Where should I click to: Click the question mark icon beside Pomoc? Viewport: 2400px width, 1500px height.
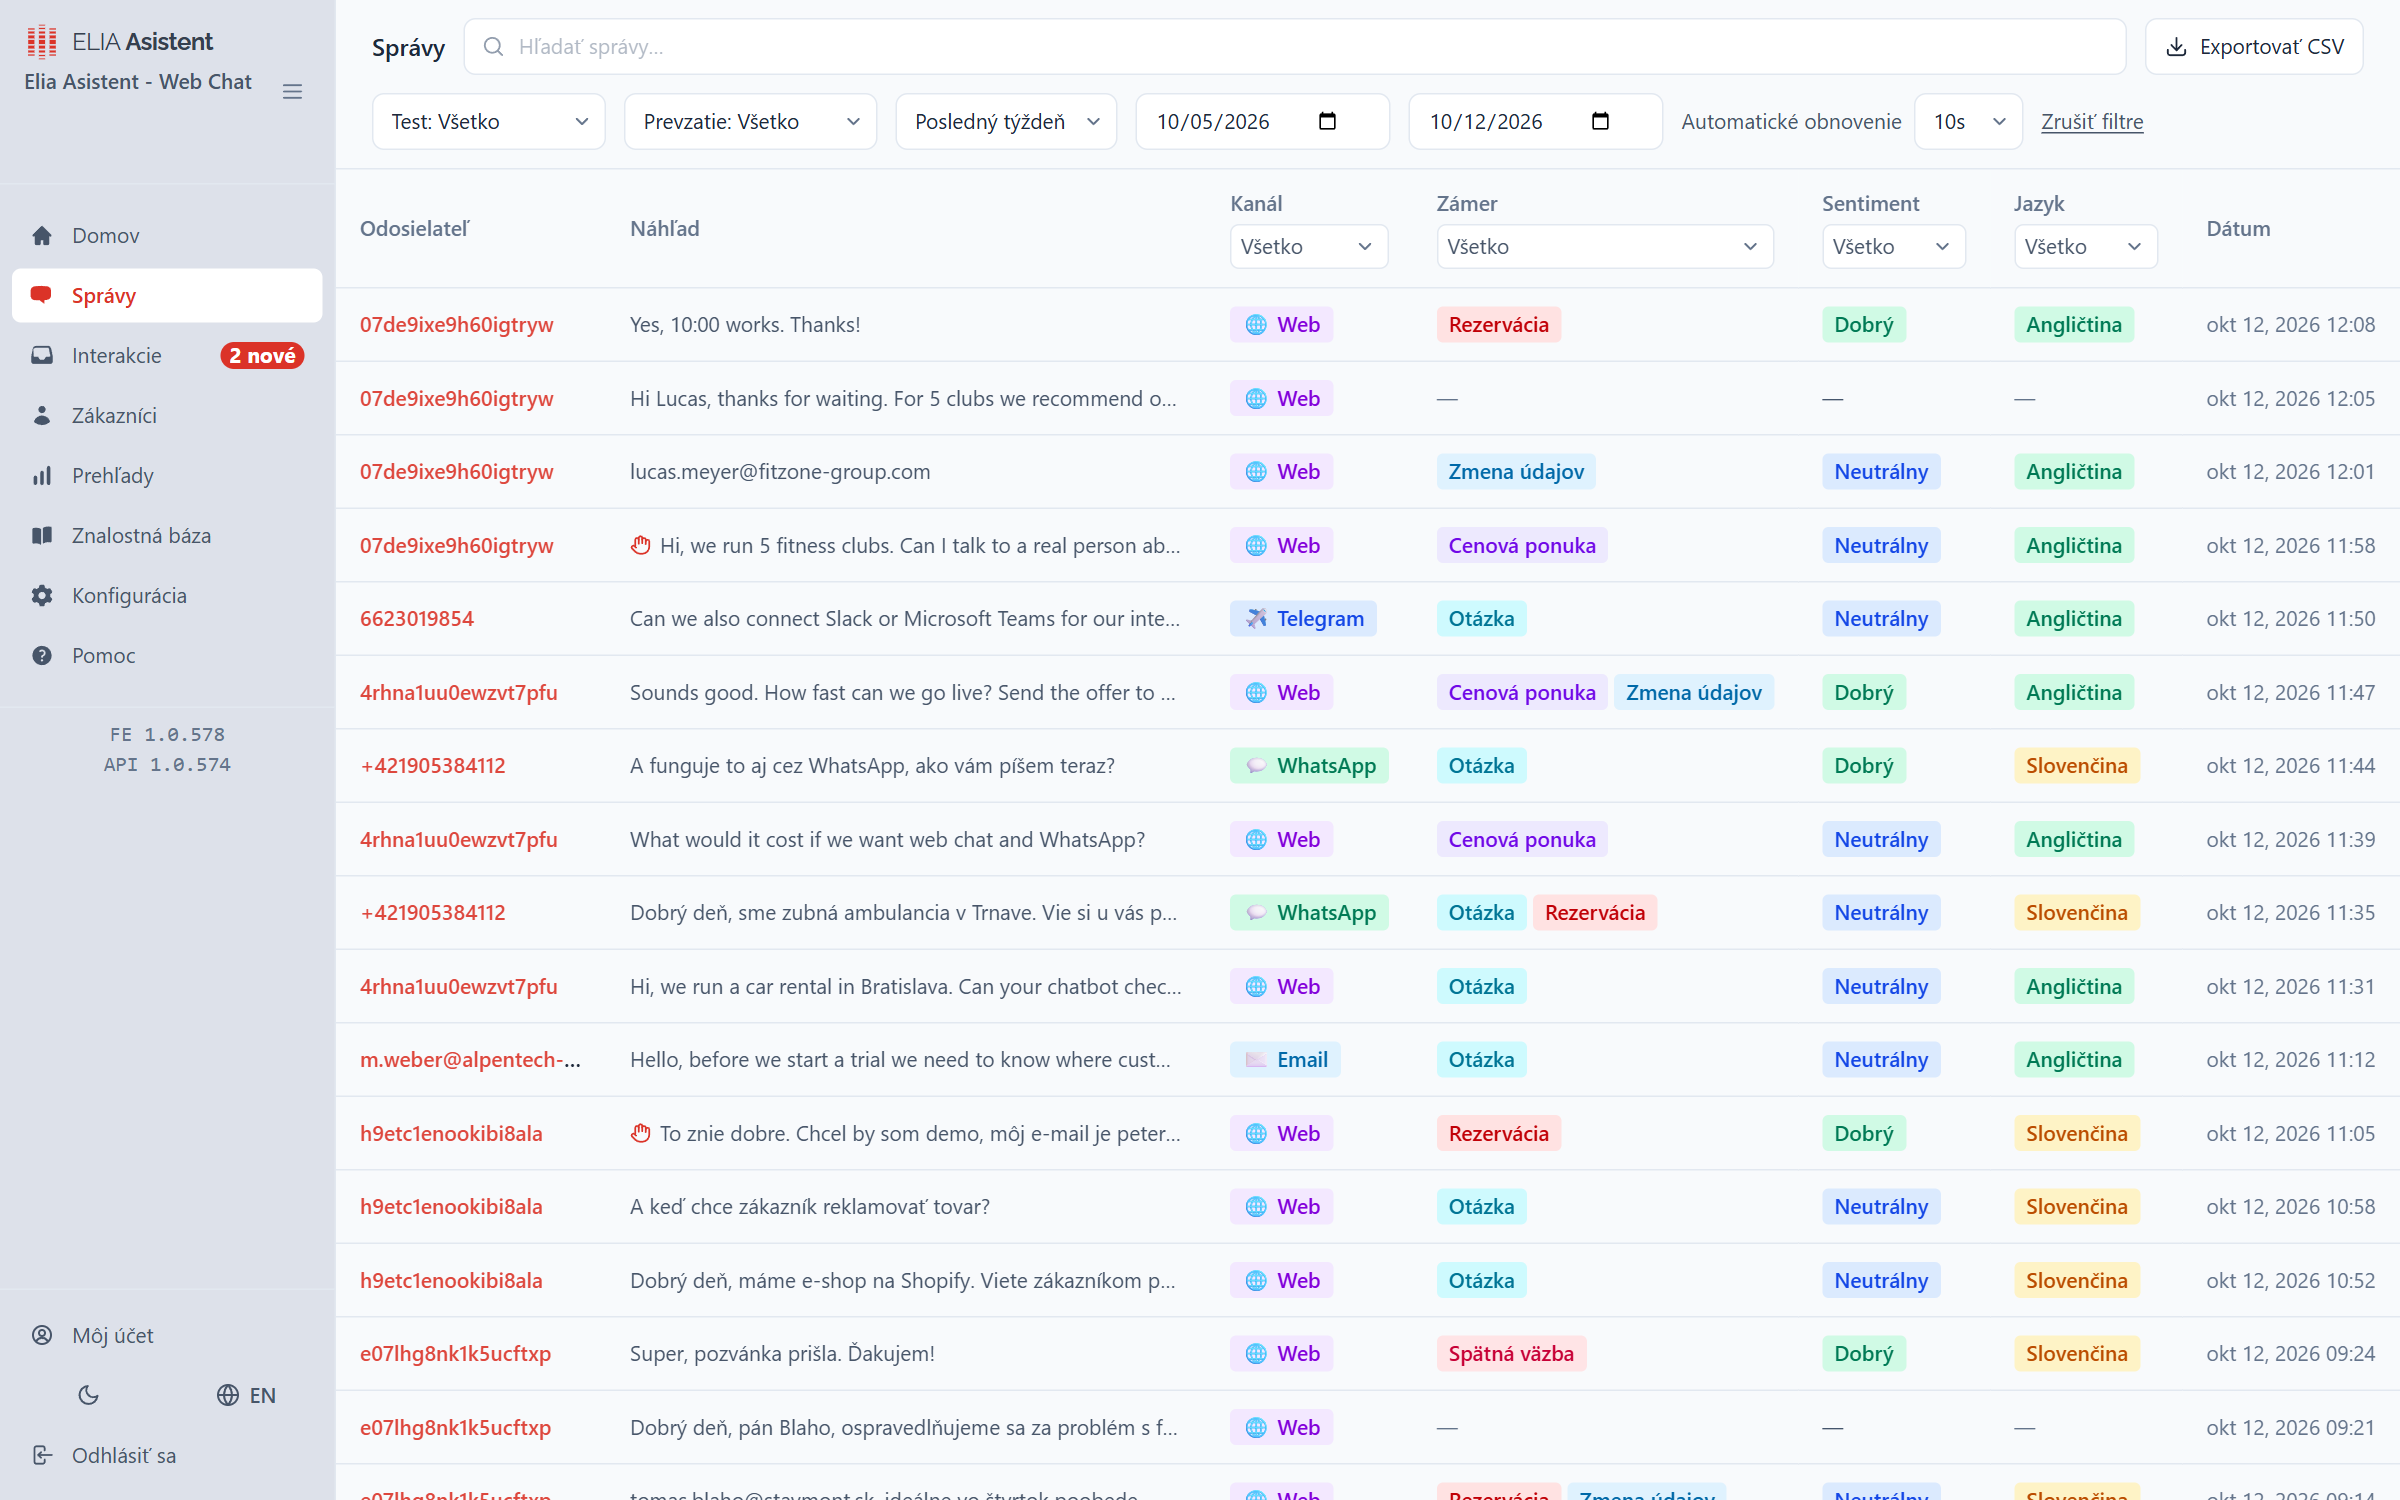point(42,656)
